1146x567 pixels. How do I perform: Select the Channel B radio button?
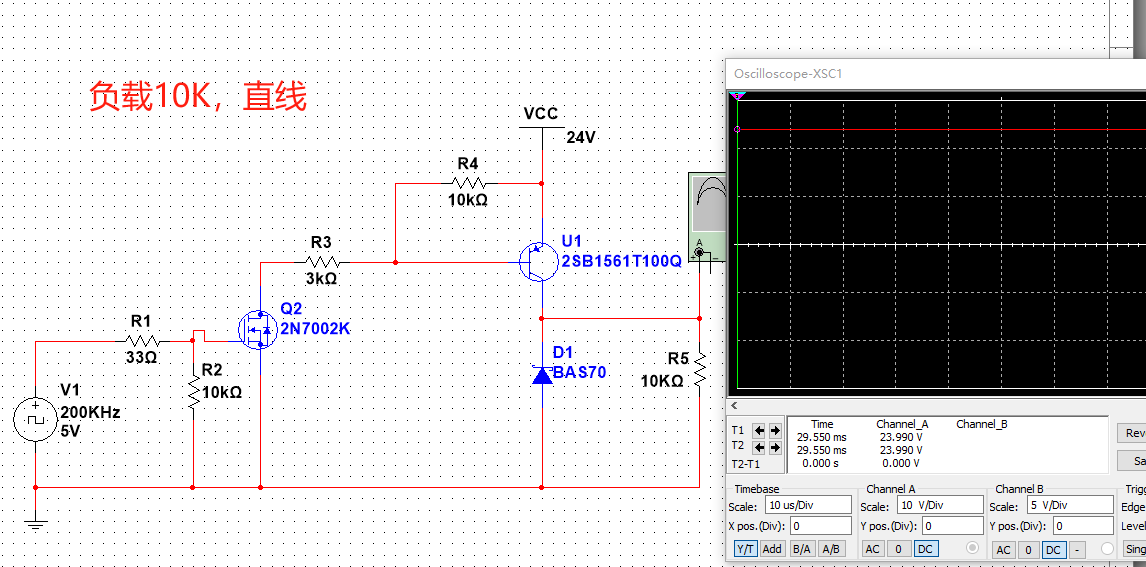tap(1107, 548)
